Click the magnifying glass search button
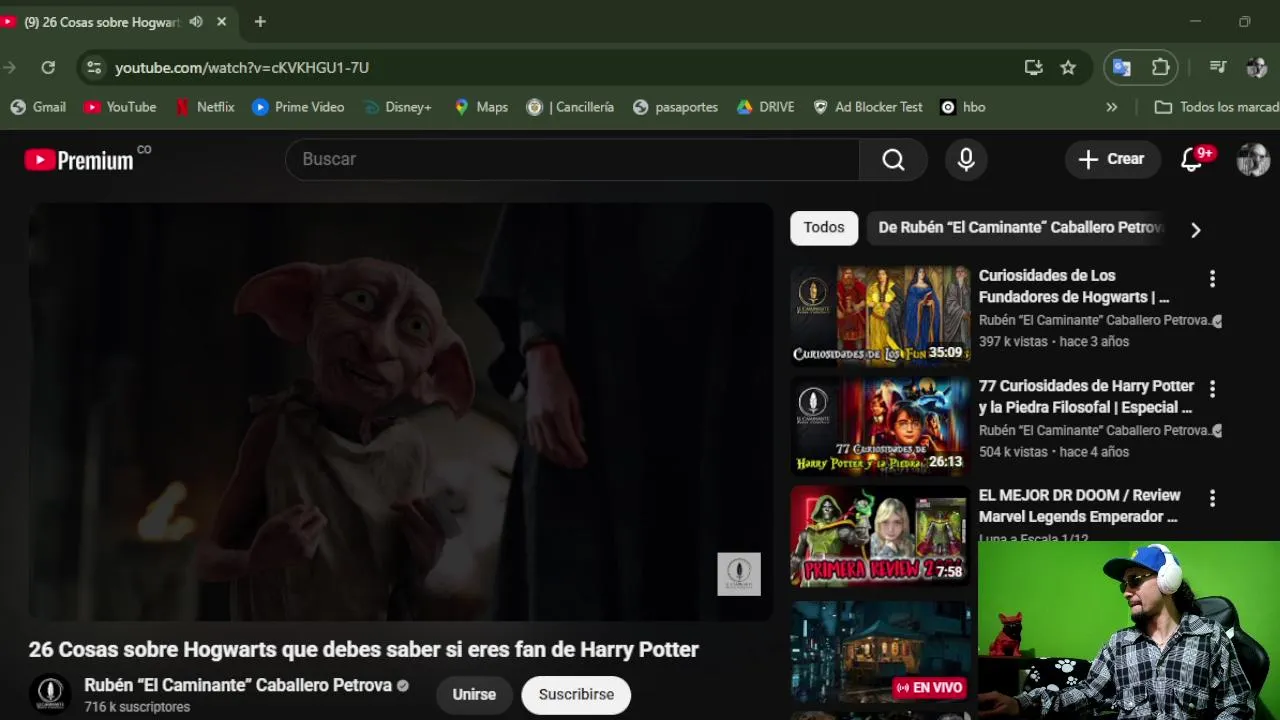1280x720 pixels. 893,159
